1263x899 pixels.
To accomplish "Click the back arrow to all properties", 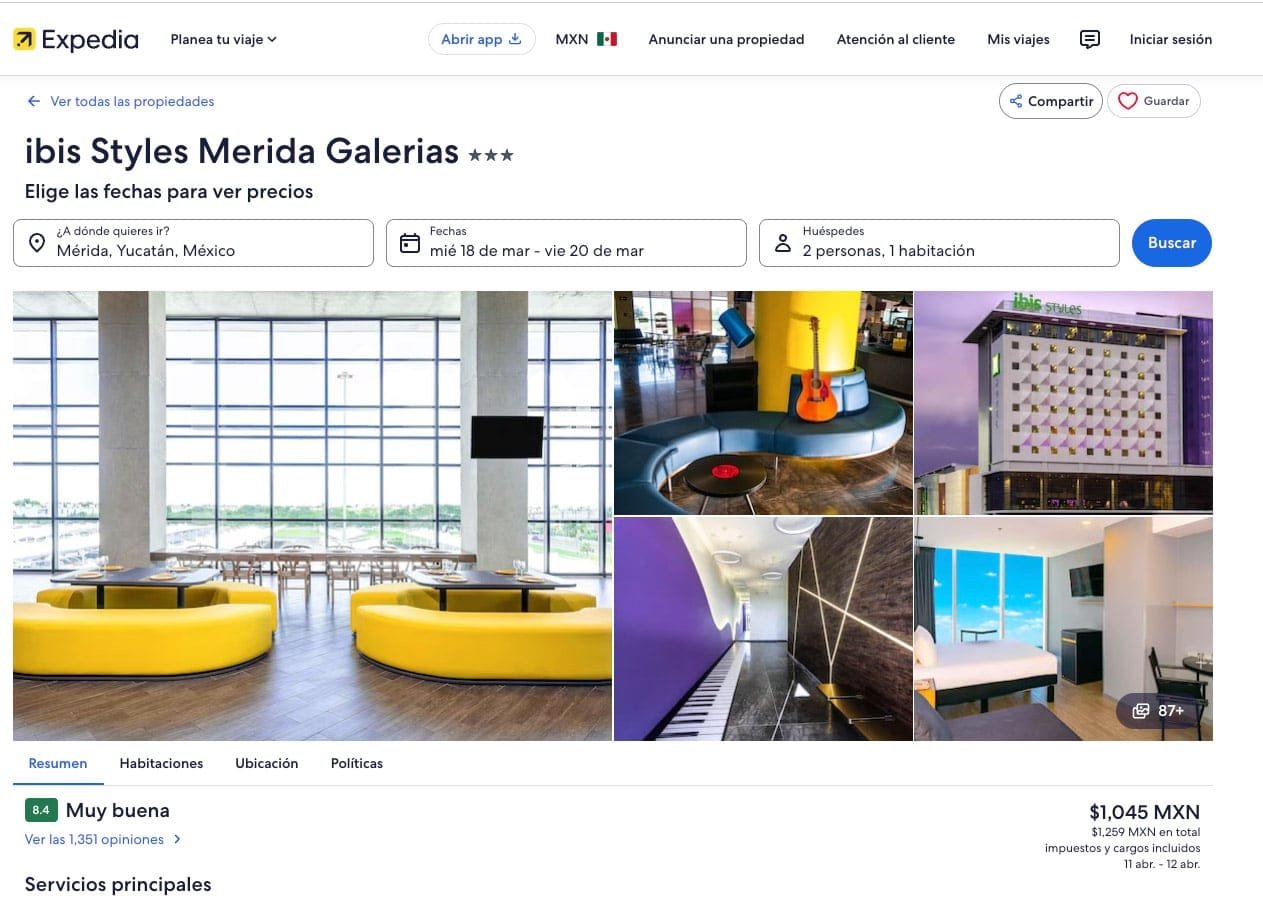I will click(34, 101).
